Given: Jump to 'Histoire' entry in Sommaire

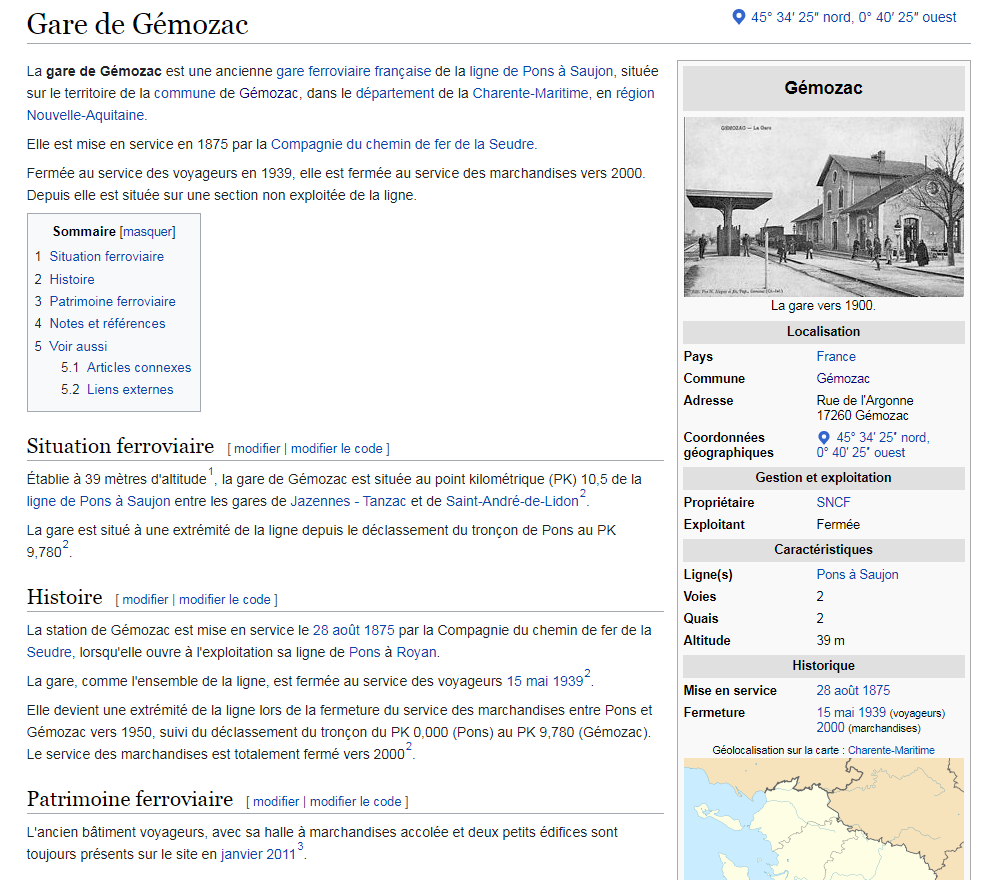Looking at the screenshot, I should point(72,279).
